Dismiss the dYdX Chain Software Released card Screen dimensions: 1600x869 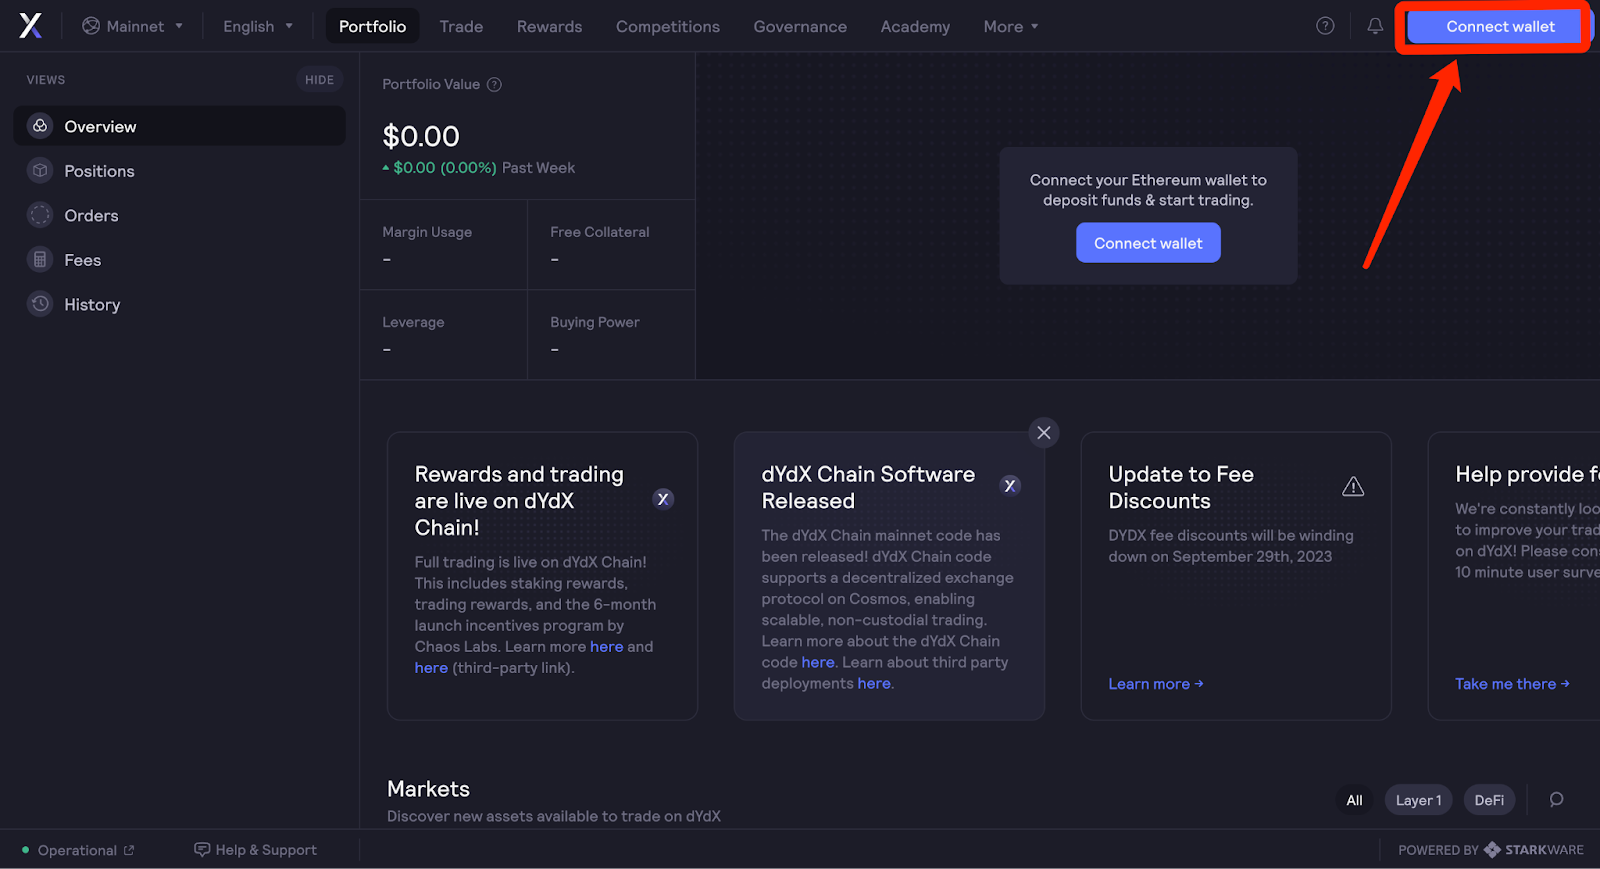click(1044, 432)
